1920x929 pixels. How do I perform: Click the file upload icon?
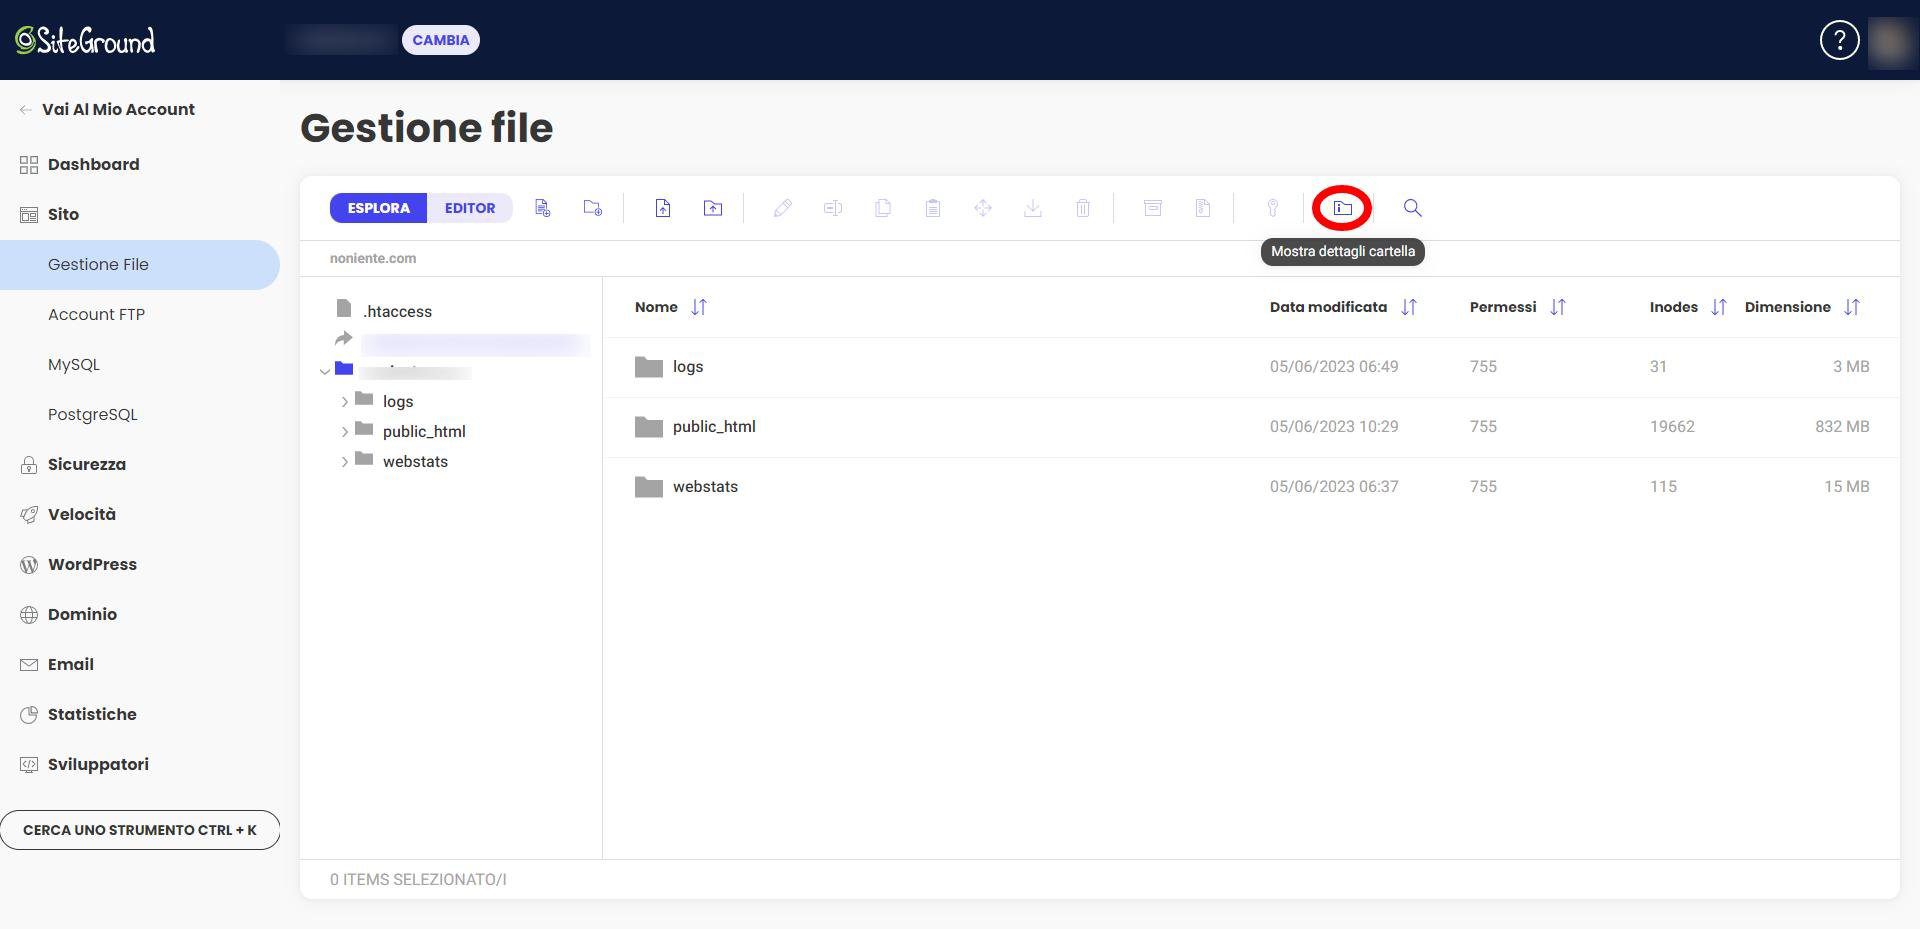(662, 208)
